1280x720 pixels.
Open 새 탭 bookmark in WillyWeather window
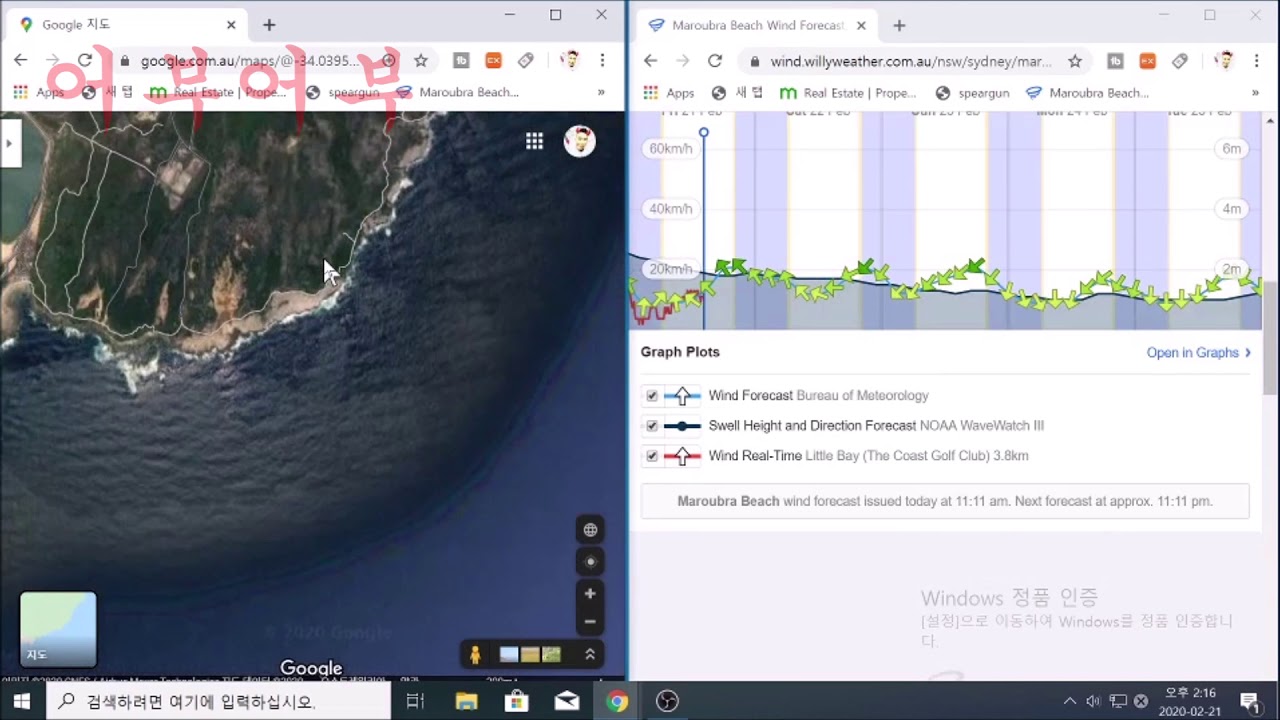tap(738, 92)
